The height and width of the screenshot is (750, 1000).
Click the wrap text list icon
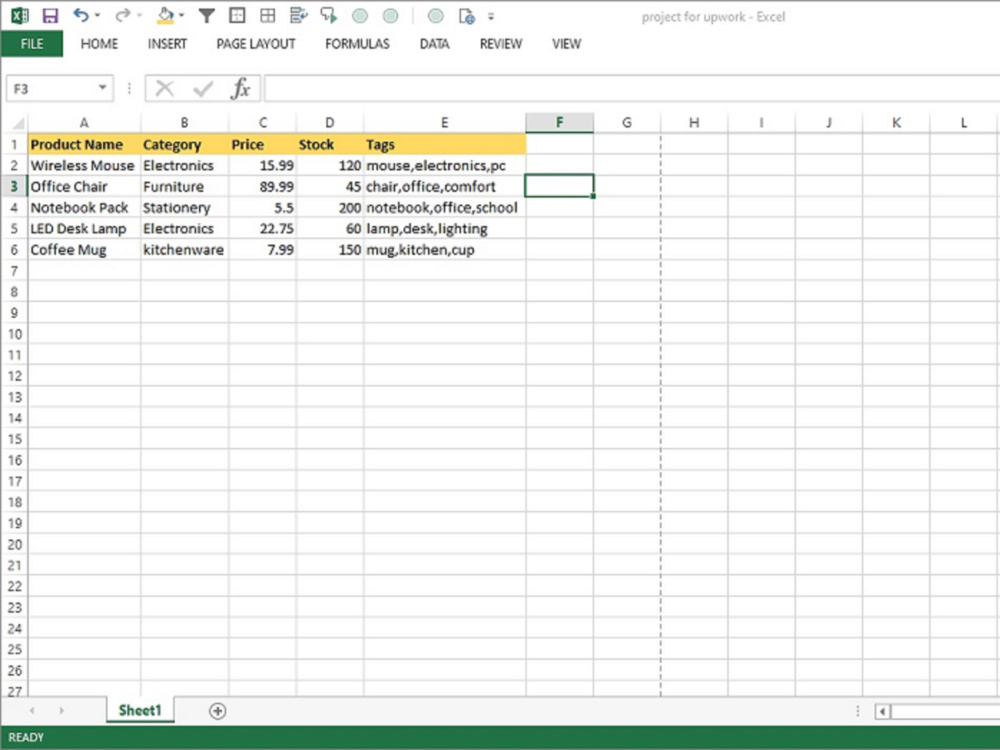(x=298, y=16)
